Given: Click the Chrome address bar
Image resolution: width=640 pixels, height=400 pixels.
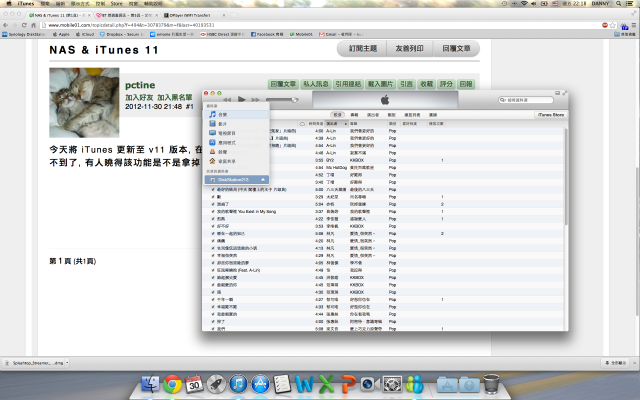Looking at the screenshot, I should coord(320,25).
